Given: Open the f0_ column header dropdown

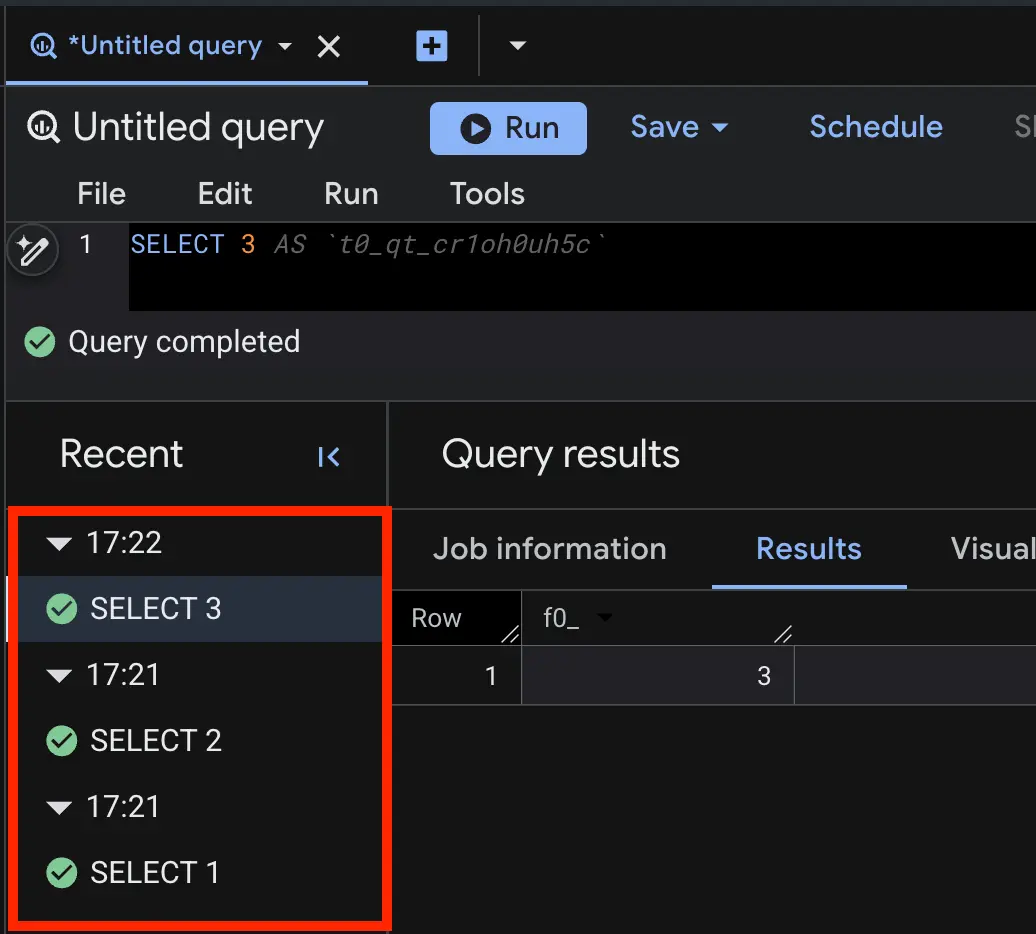Looking at the screenshot, I should point(604,618).
